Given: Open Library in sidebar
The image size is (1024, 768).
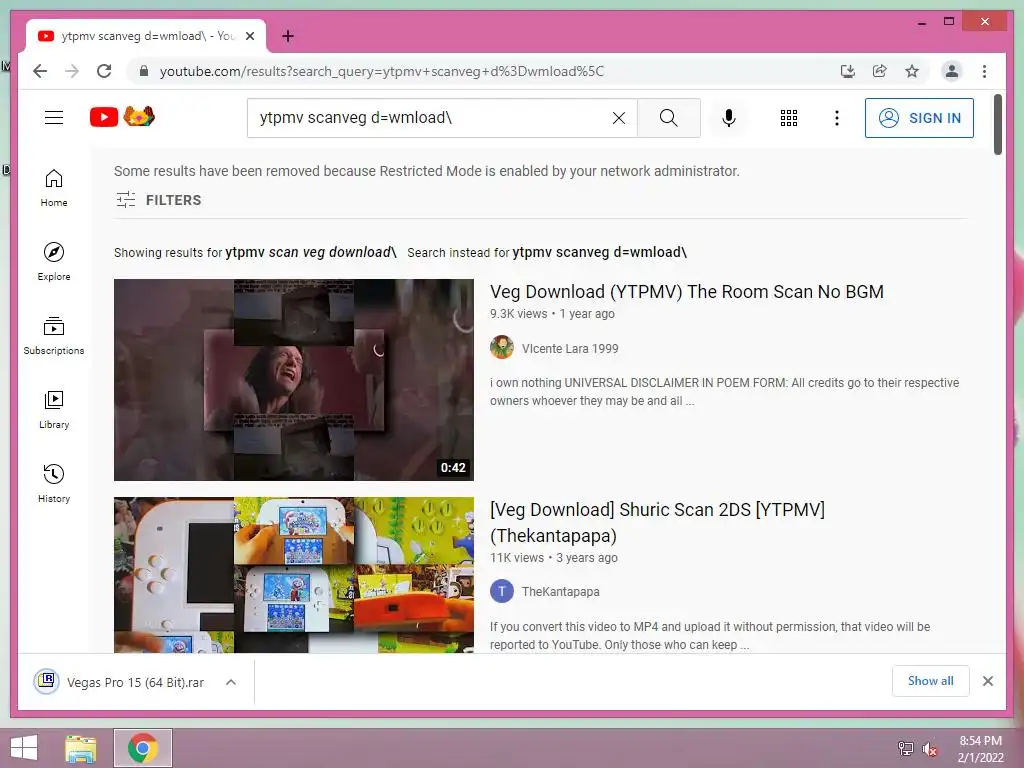Looking at the screenshot, I should (54, 409).
